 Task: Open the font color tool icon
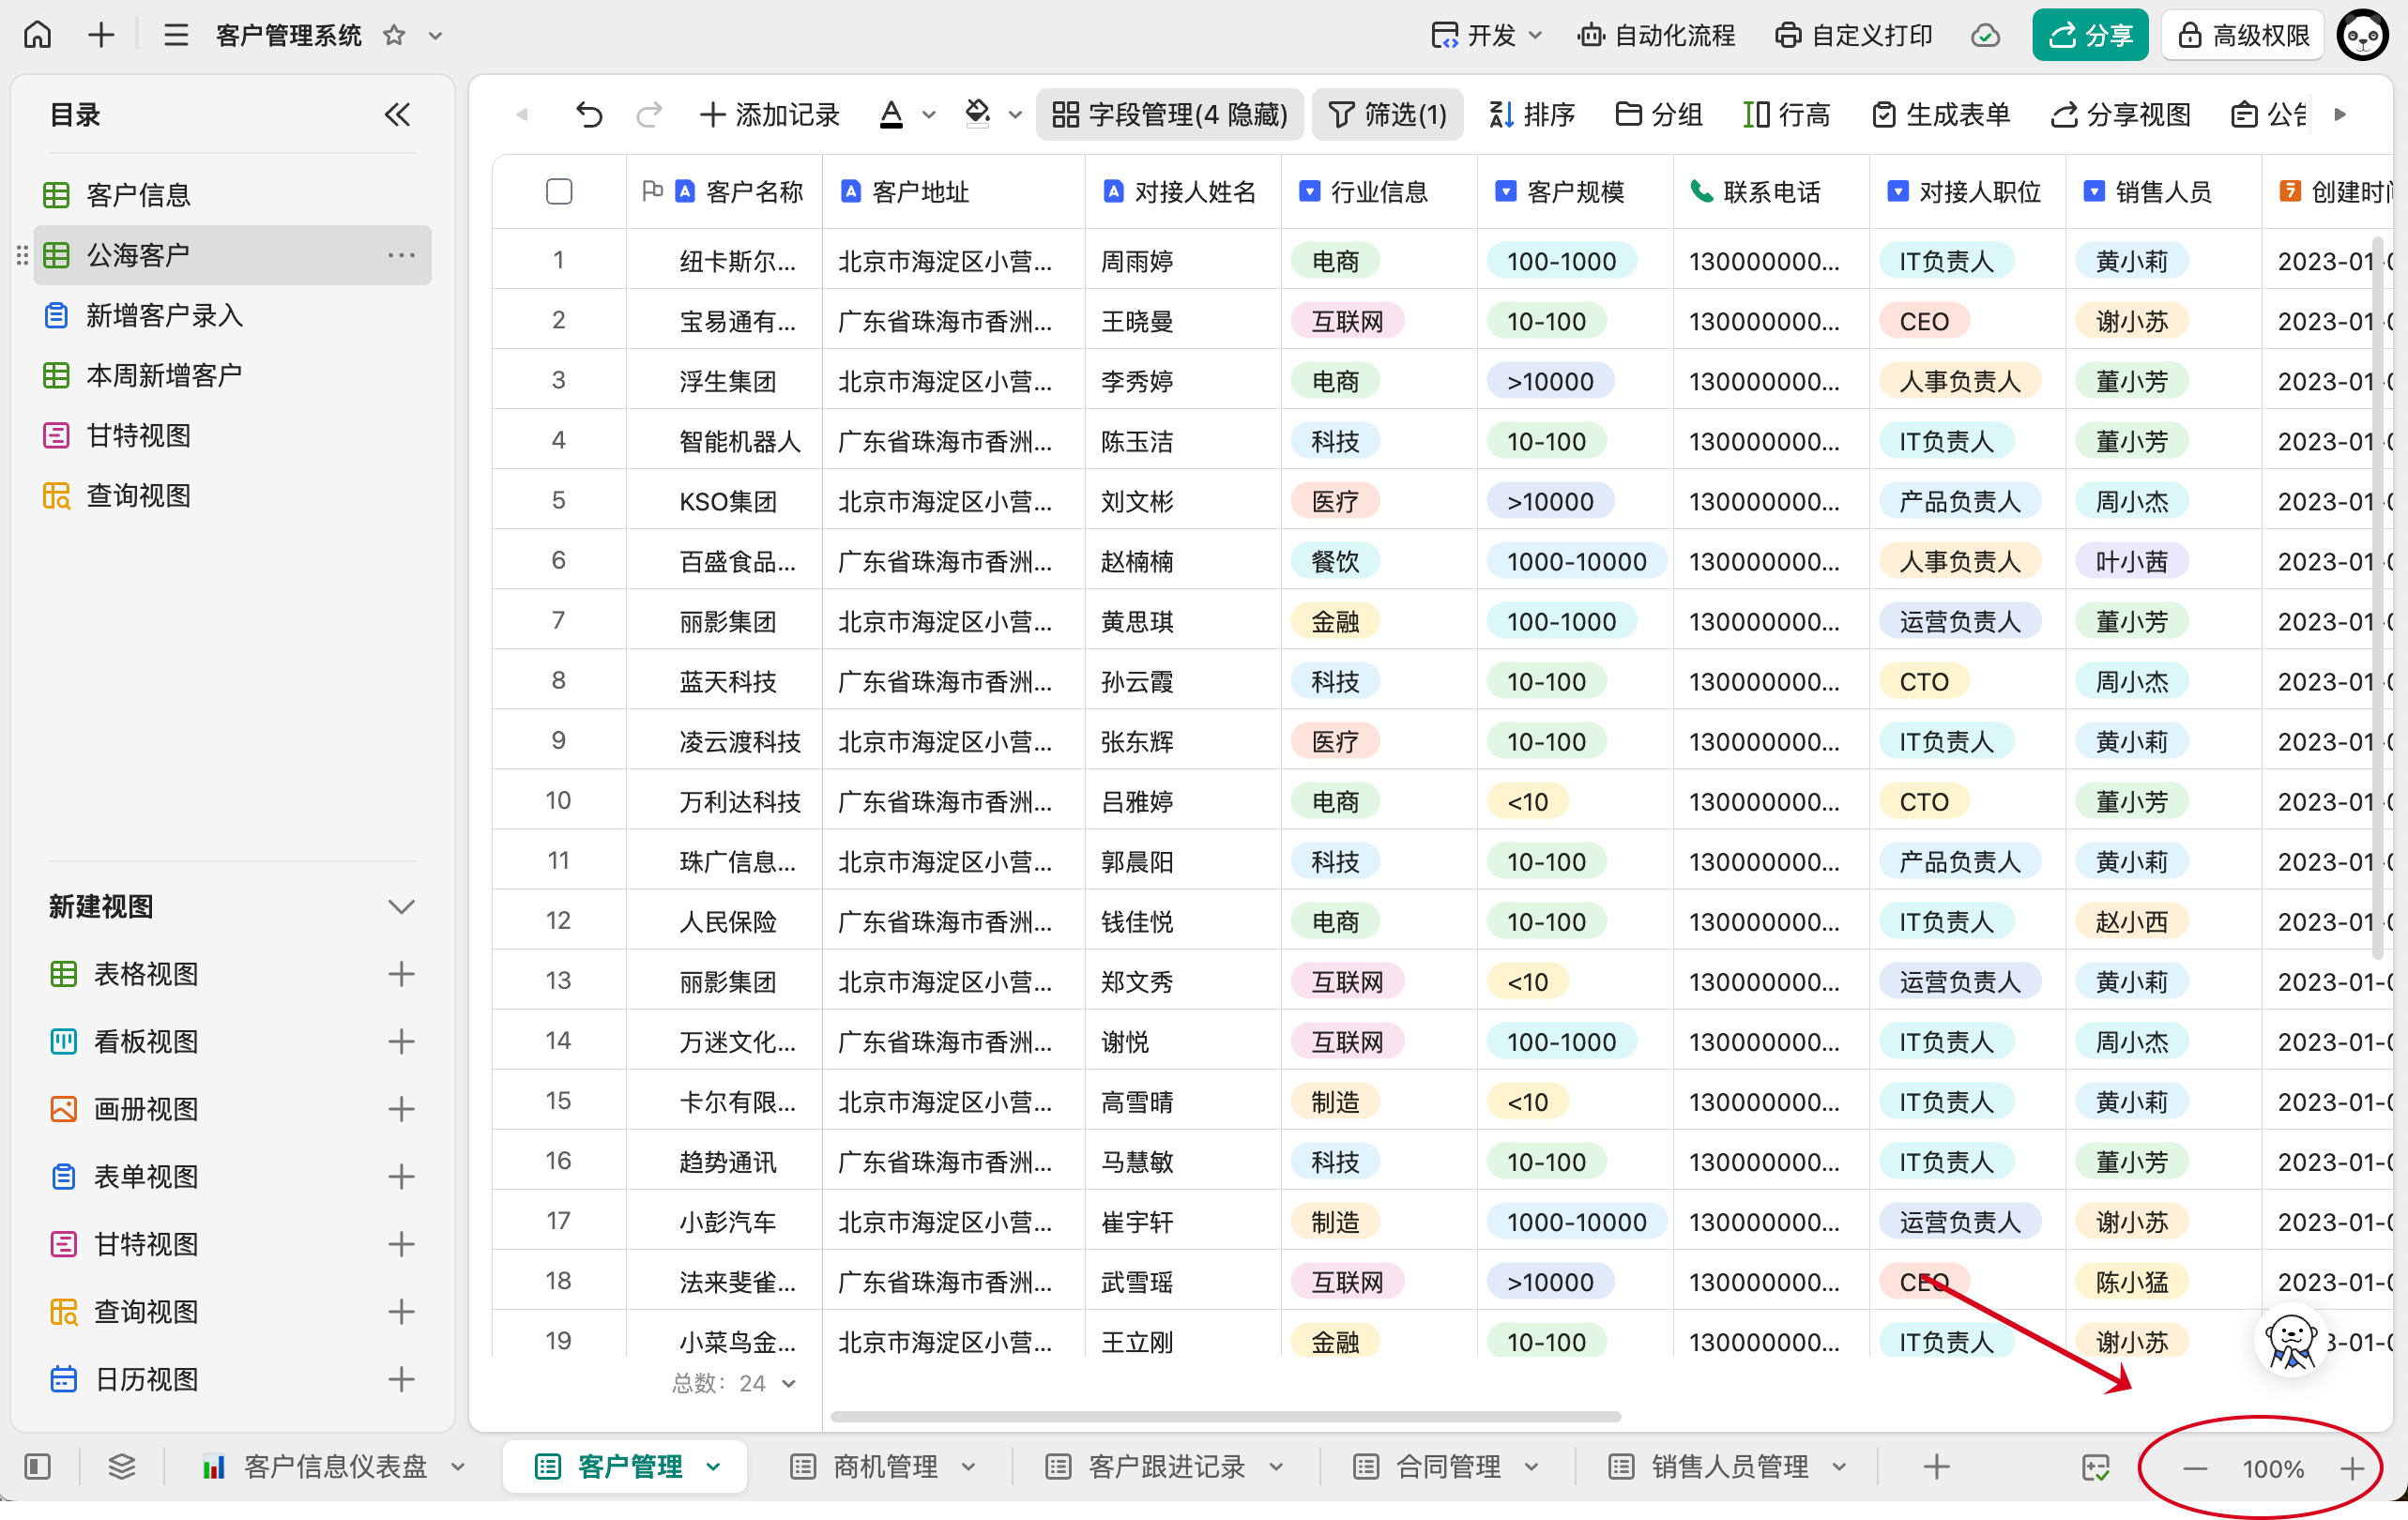(x=892, y=115)
